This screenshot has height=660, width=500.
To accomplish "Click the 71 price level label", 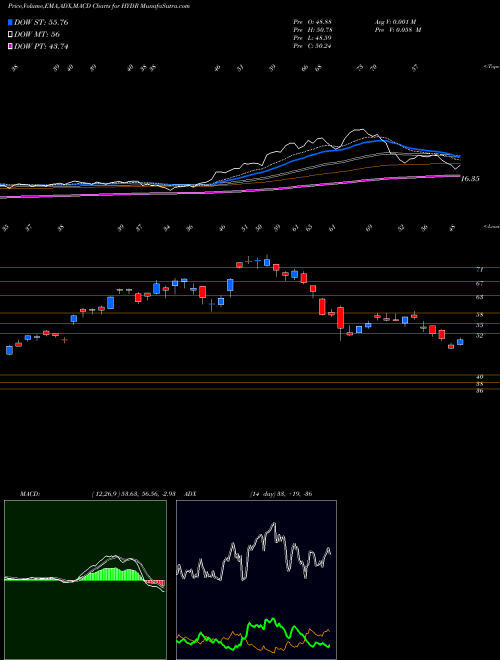I will point(479,270).
